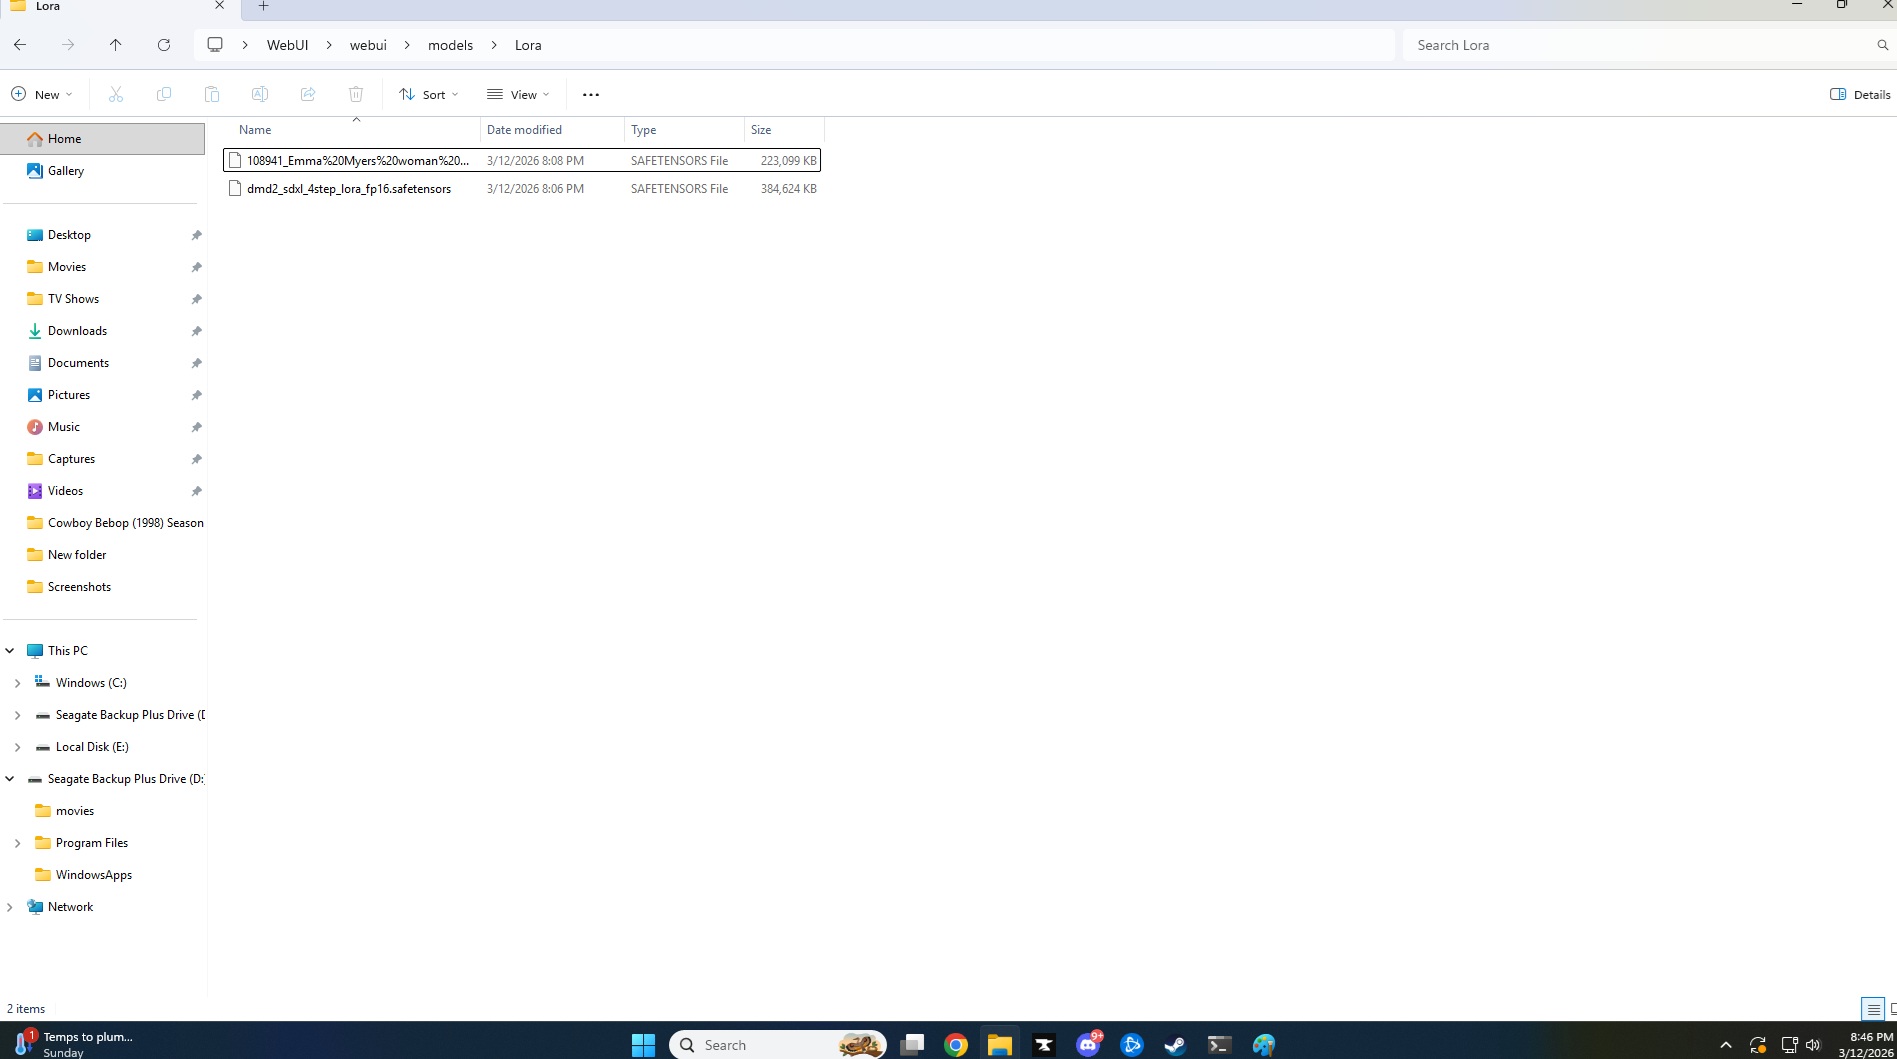Open Gallery in navigation pane
1897x1059 pixels.
coord(102,171)
